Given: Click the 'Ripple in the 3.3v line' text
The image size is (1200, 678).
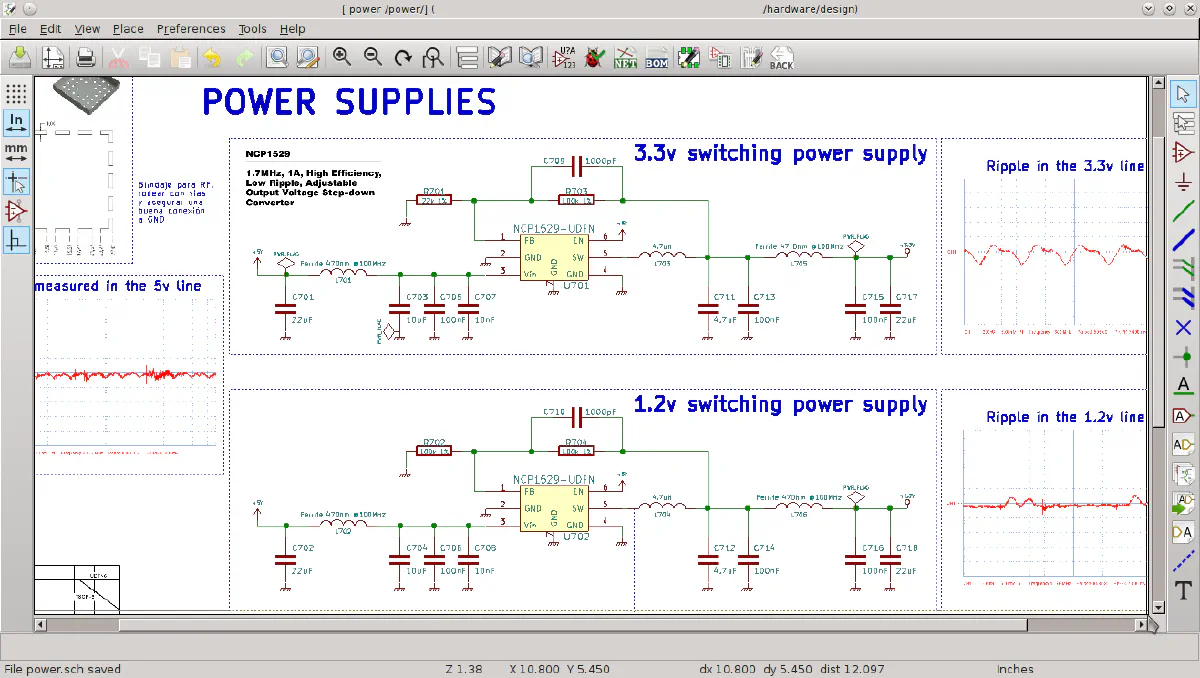Looking at the screenshot, I should (1065, 166).
